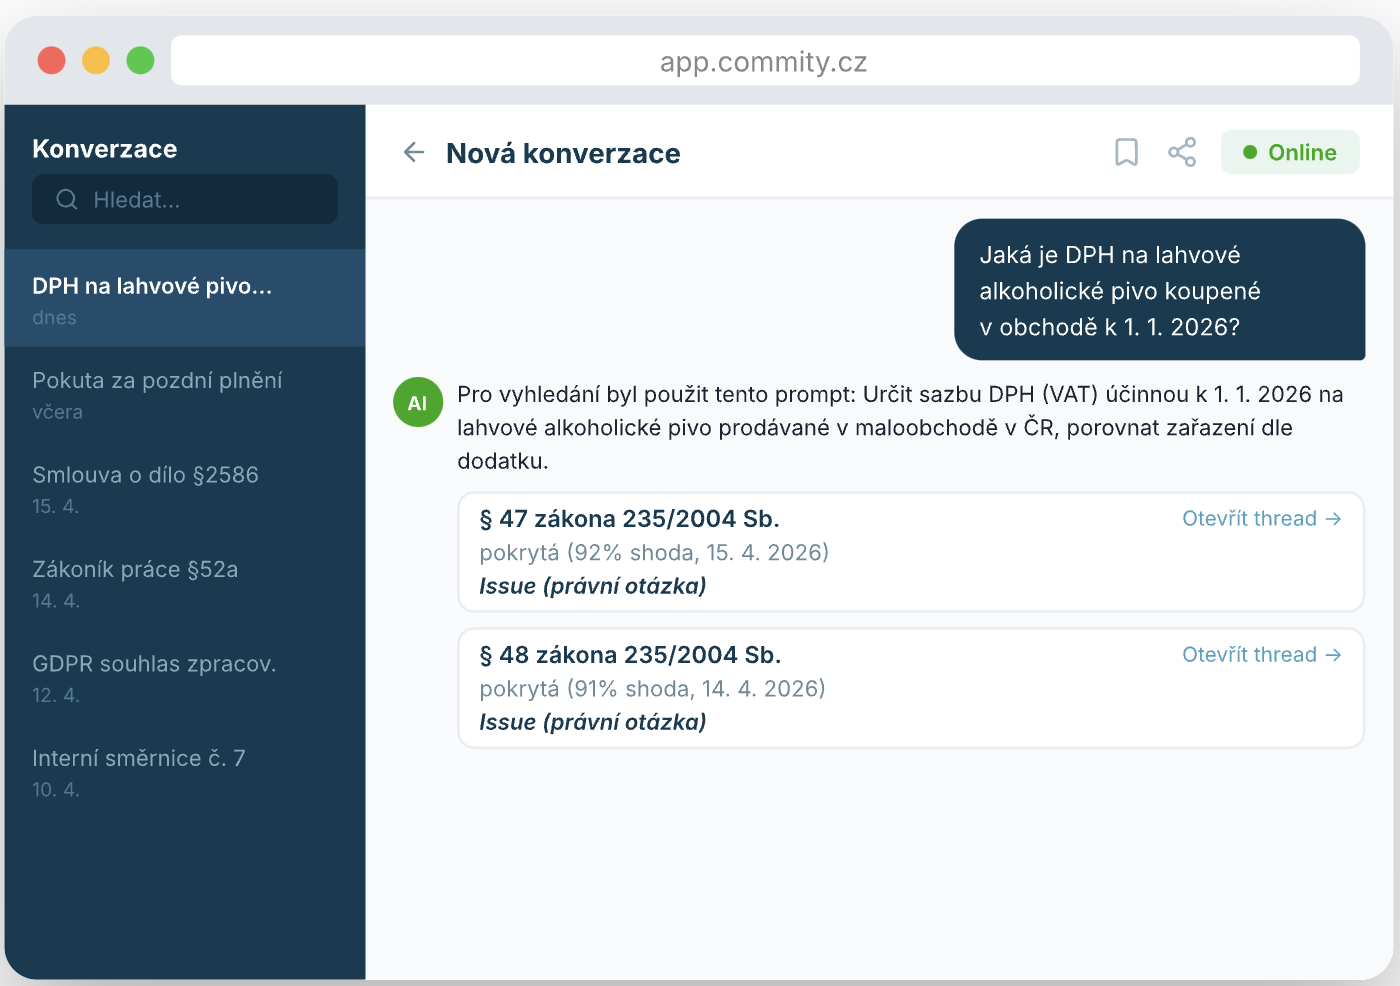The height and width of the screenshot is (986, 1400).
Task: Open the DPH na lahvové pivo conversation
Action: pos(185,298)
